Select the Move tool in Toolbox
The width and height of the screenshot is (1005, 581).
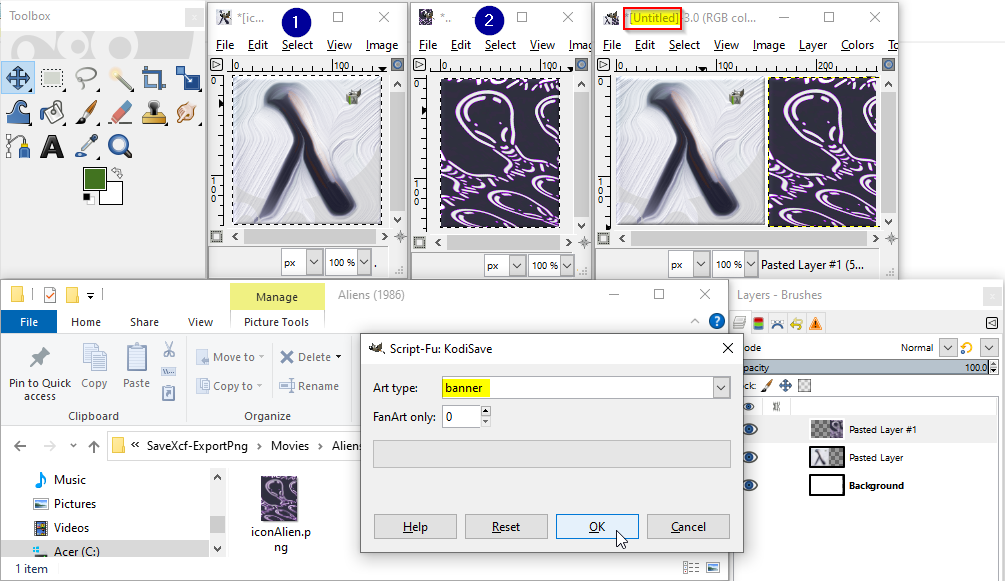18,78
